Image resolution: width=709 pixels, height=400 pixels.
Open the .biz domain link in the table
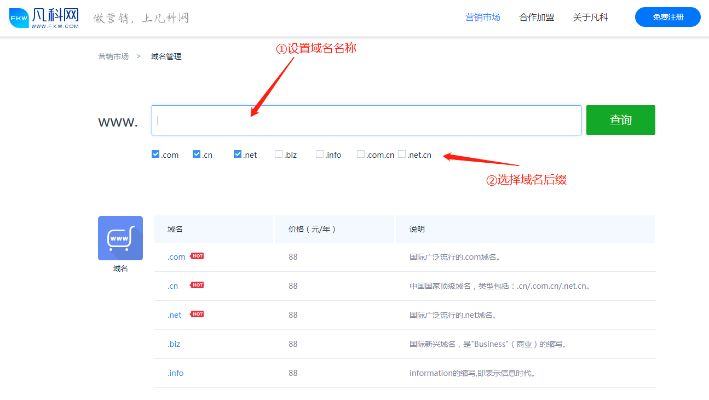tap(174, 344)
